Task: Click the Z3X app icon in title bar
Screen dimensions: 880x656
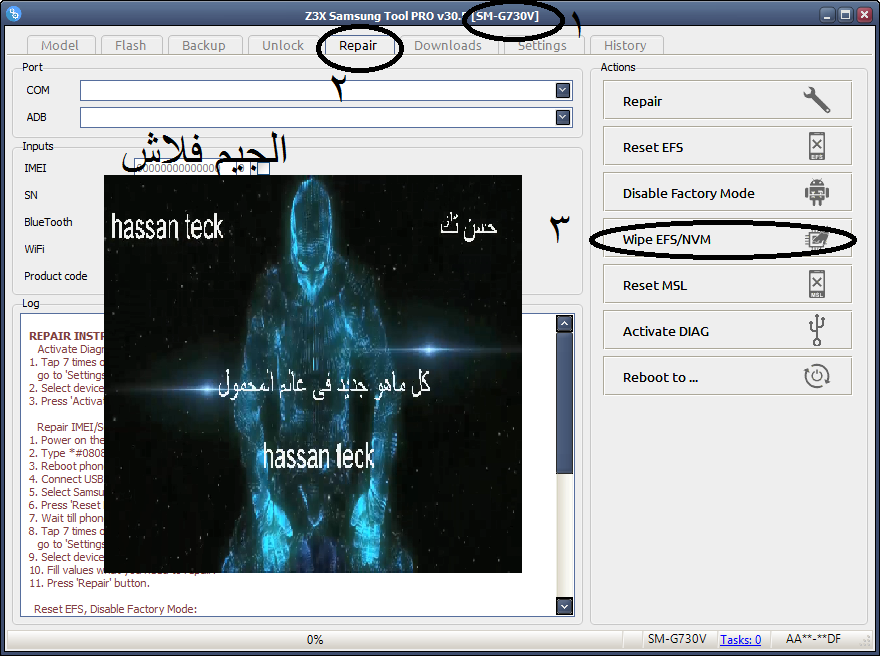Action: pyautogui.click(x=13, y=13)
